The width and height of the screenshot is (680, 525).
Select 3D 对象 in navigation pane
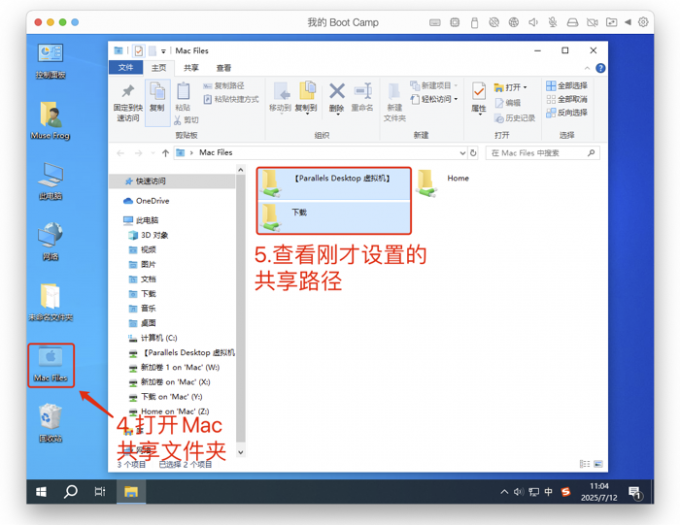(148, 235)
